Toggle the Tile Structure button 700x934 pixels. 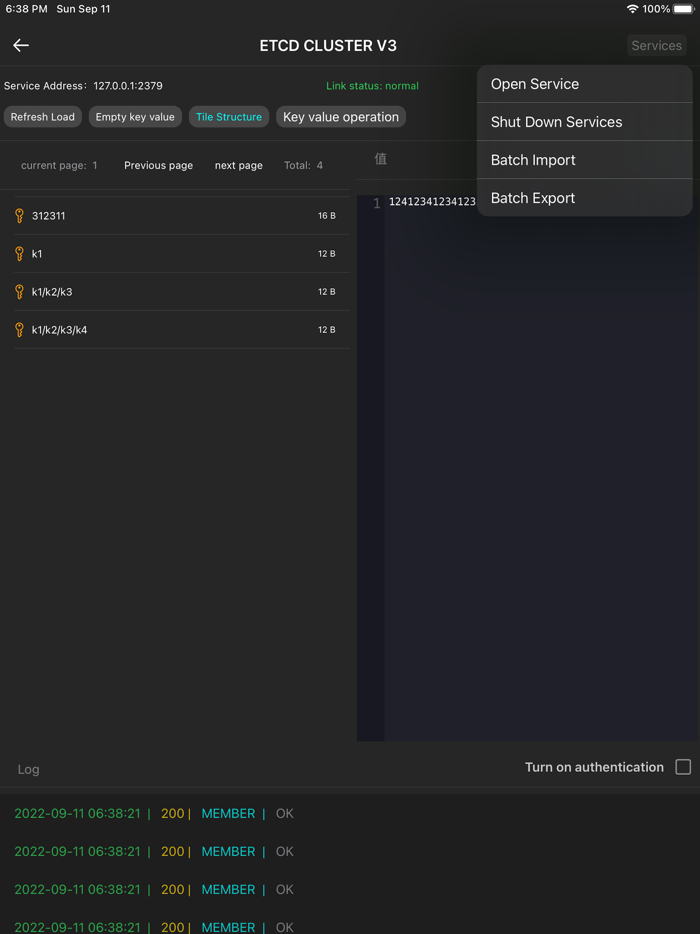click(x=229, y=117)
